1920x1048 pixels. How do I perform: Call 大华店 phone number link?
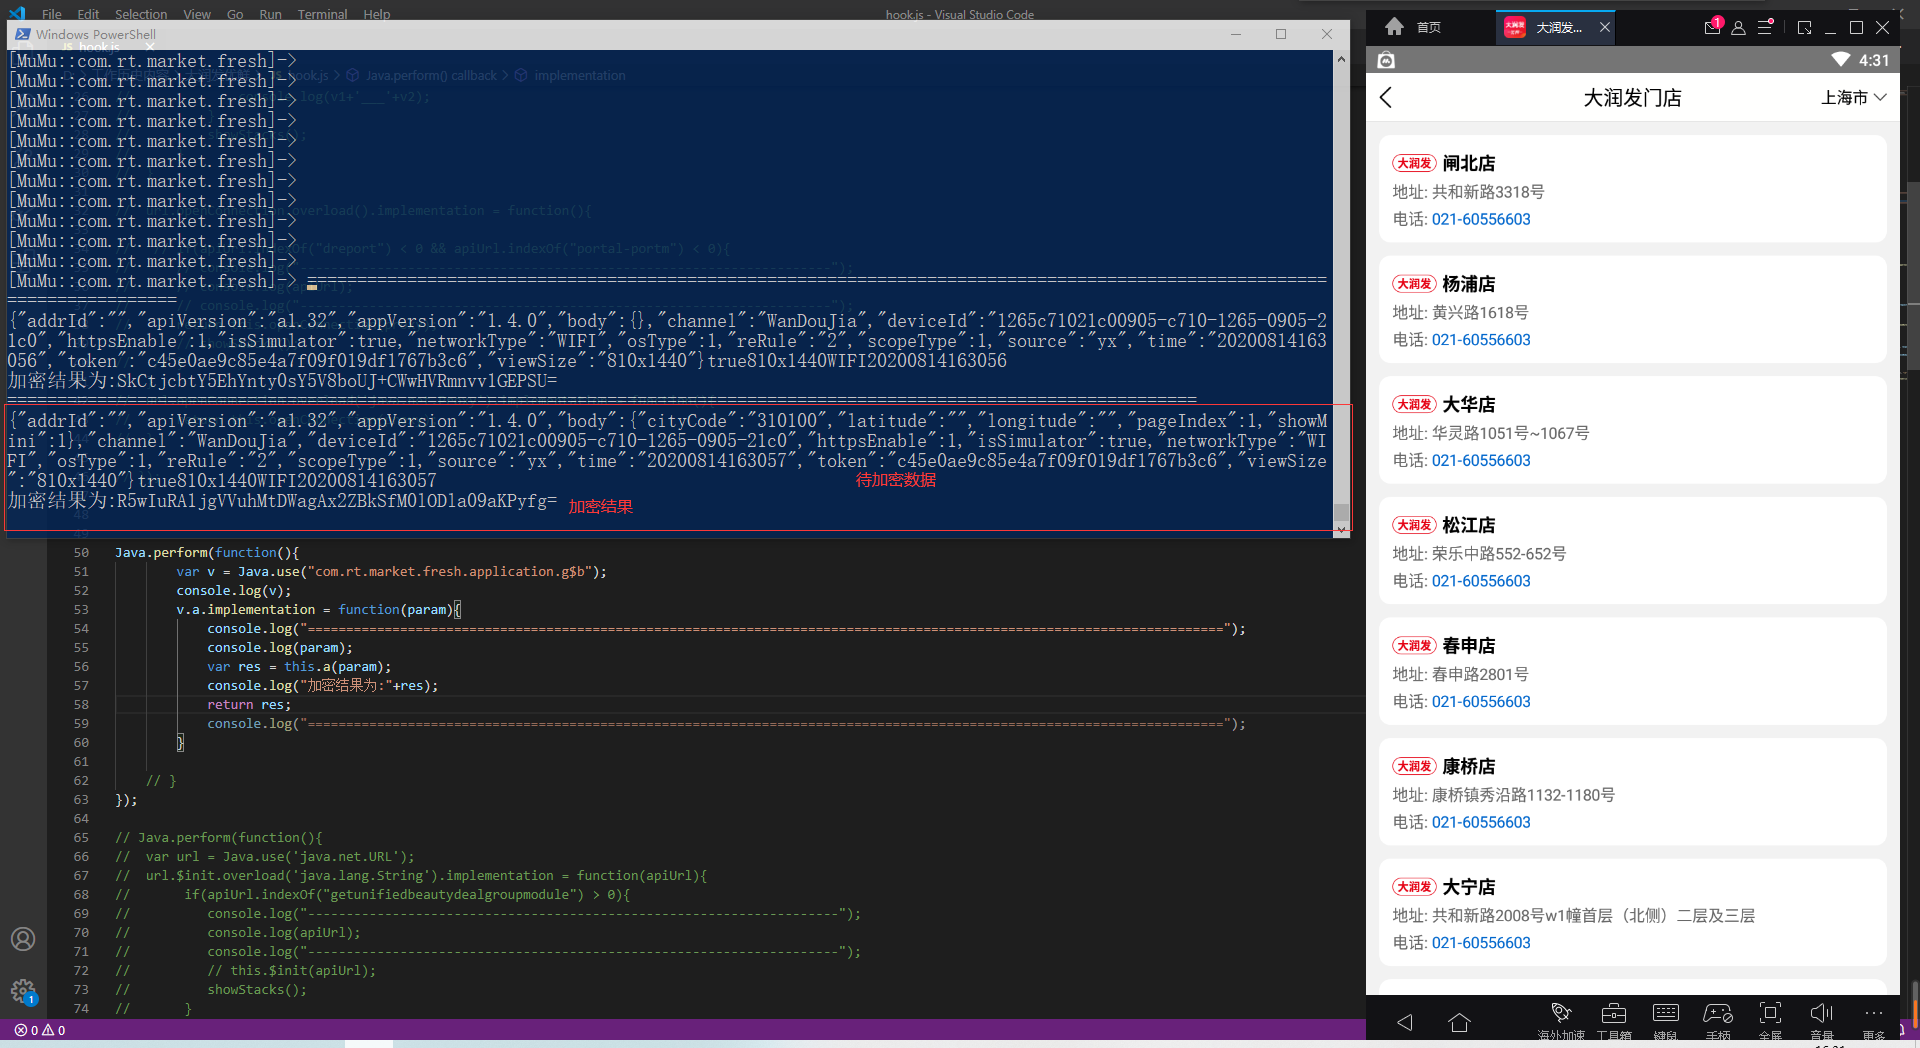point(1481,460)
